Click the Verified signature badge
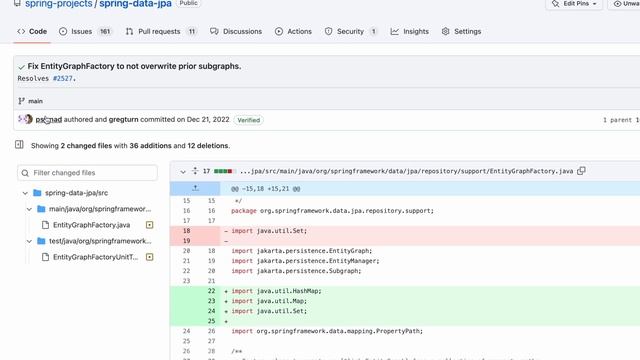Viewport: 640px width, 360px height. pyautogui.click(x=249, y=120)
